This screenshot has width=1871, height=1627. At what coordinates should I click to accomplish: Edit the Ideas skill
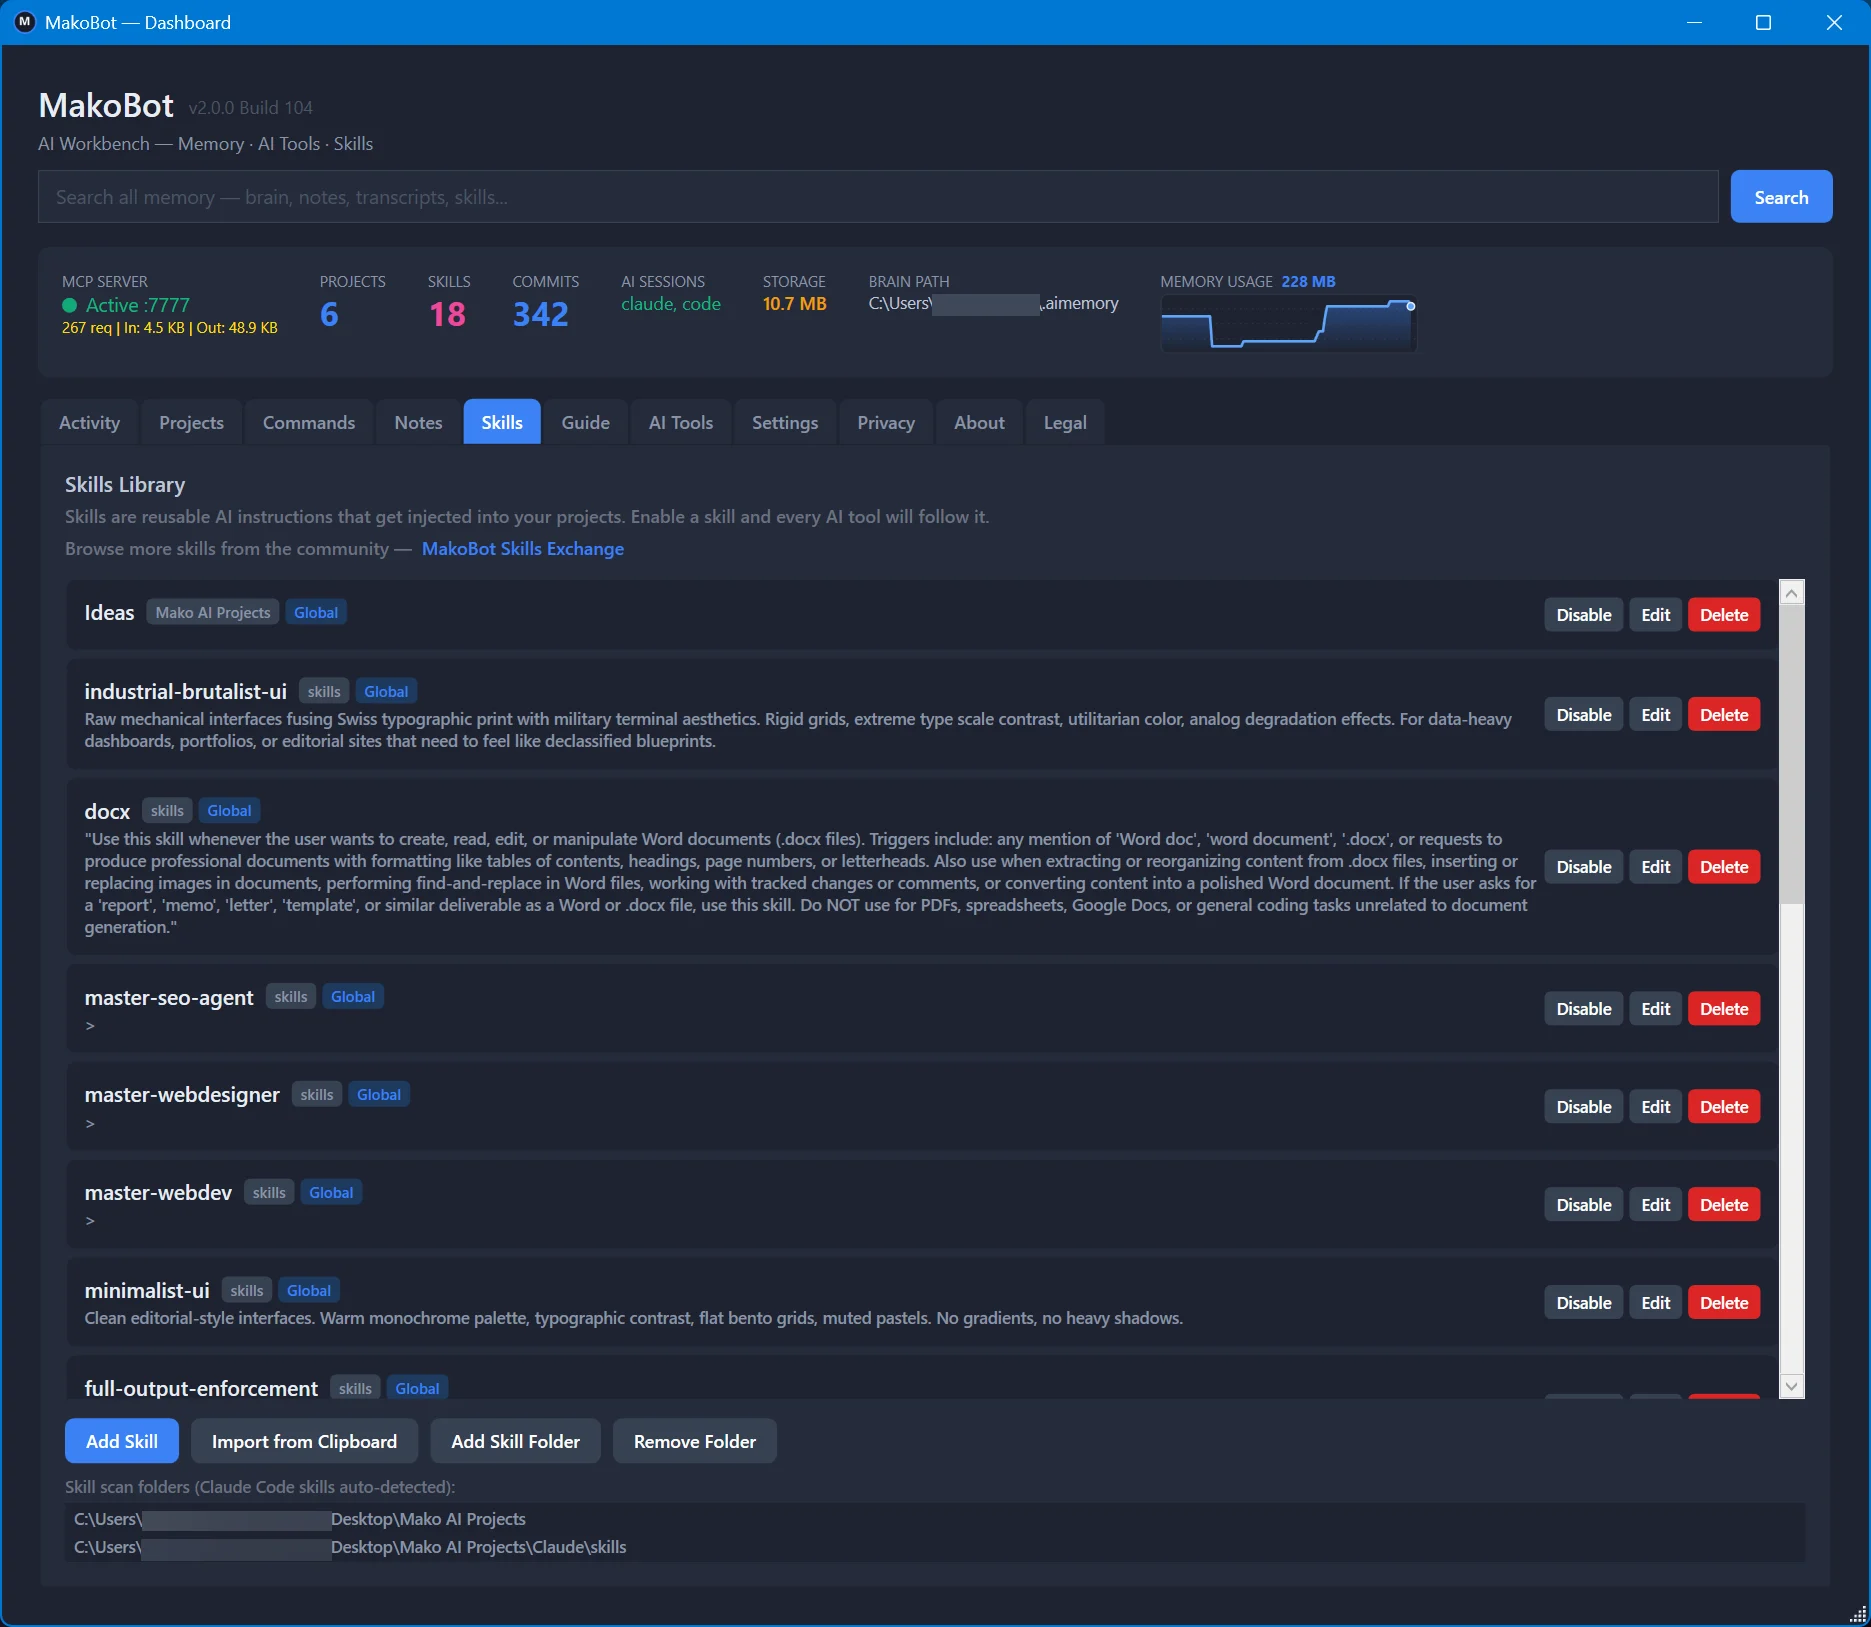tap(1656, 615)
